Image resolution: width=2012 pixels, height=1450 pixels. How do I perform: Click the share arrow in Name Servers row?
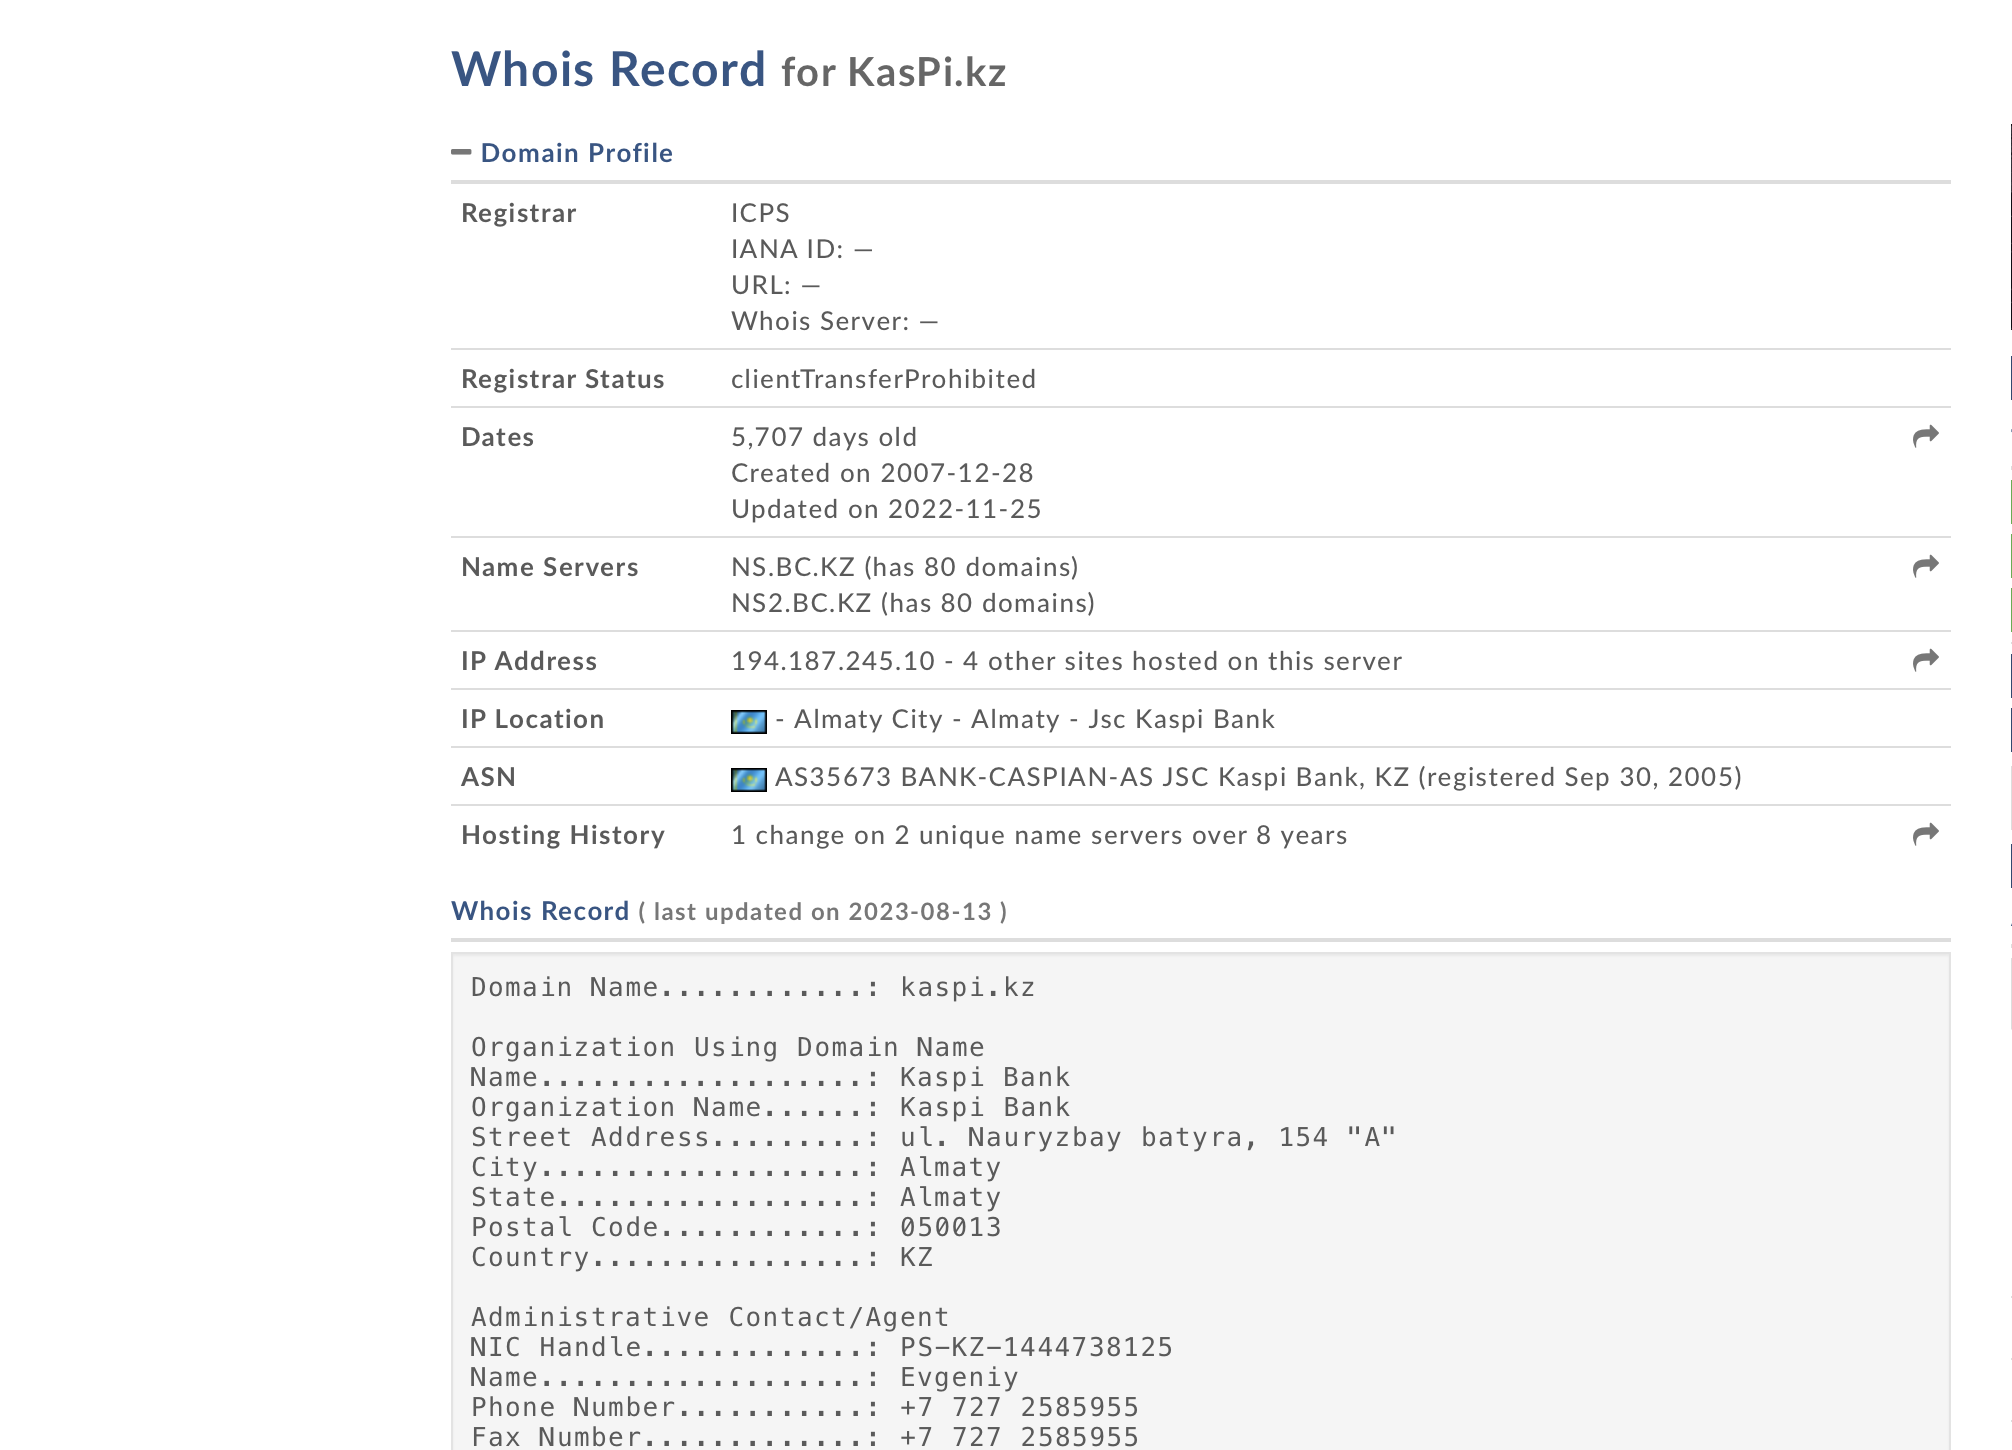[1925, 566]
